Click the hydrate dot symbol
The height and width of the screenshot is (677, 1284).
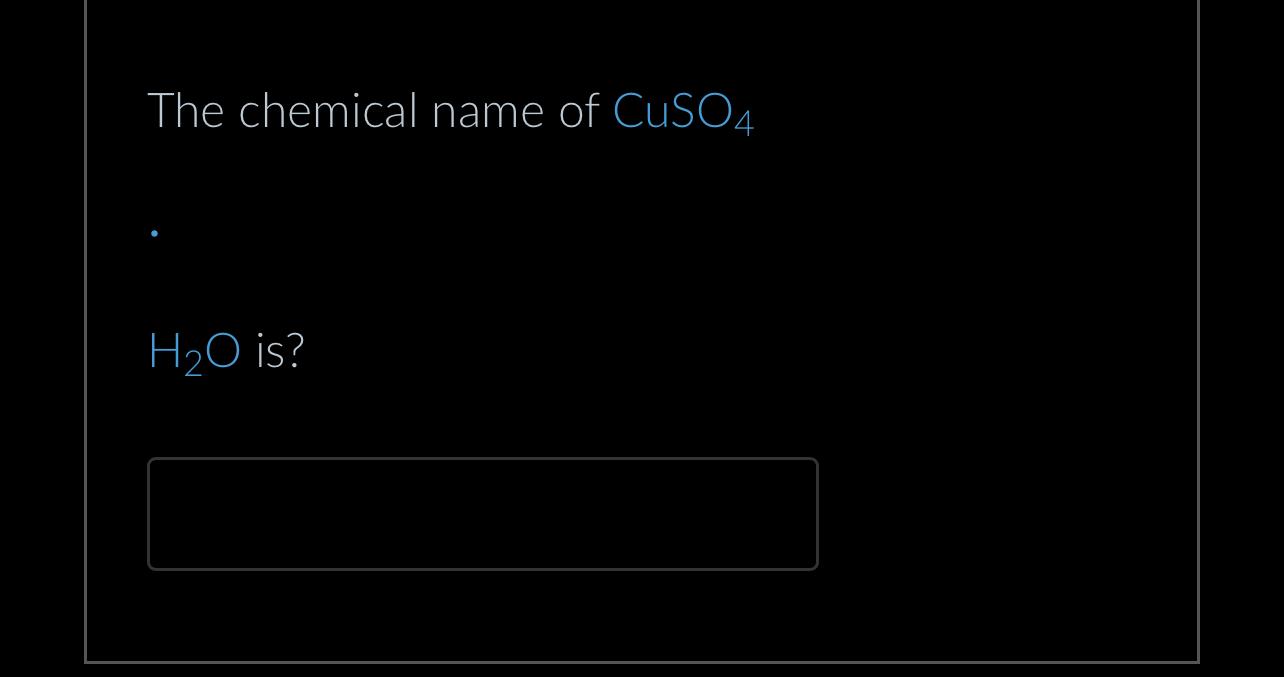tap(153, 232)
